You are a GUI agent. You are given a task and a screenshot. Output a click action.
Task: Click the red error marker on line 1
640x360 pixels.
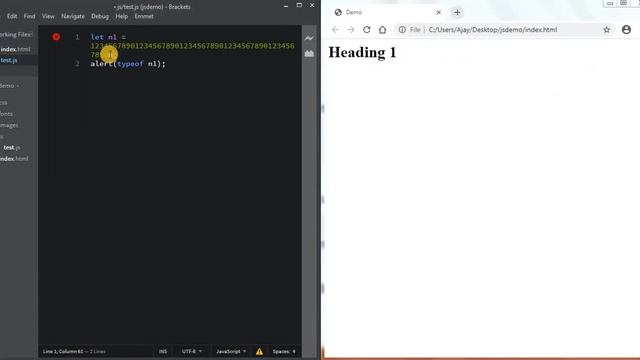pyautogui.click(x=56, y=37)
